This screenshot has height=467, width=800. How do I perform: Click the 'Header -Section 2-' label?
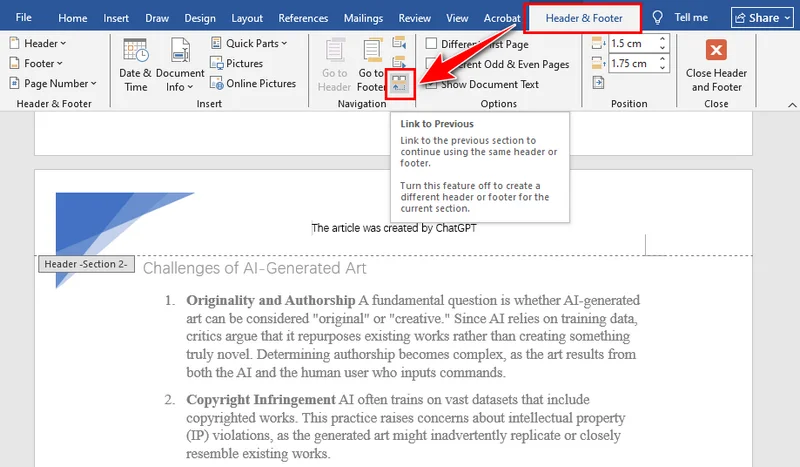tap(86, 264)
